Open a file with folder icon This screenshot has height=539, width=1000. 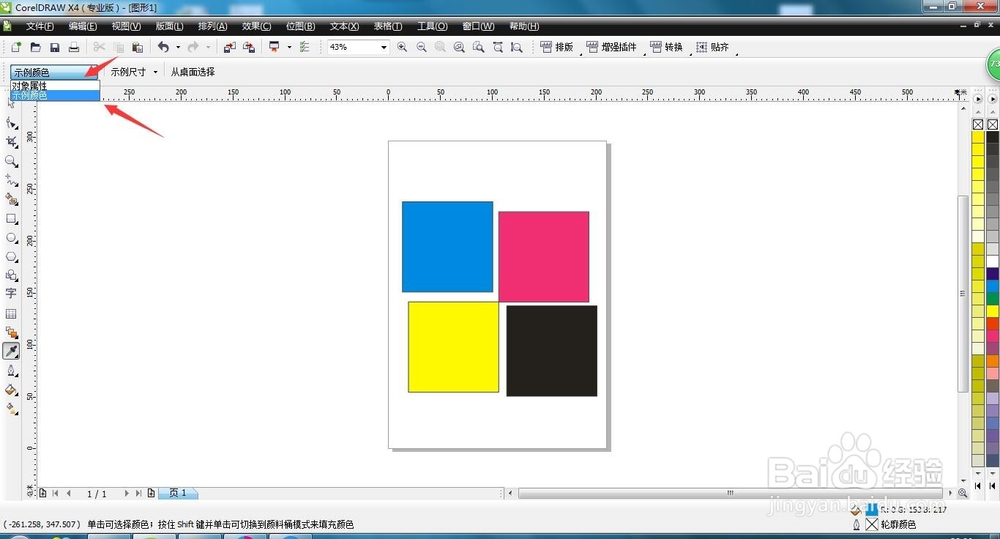click(36, 47)
